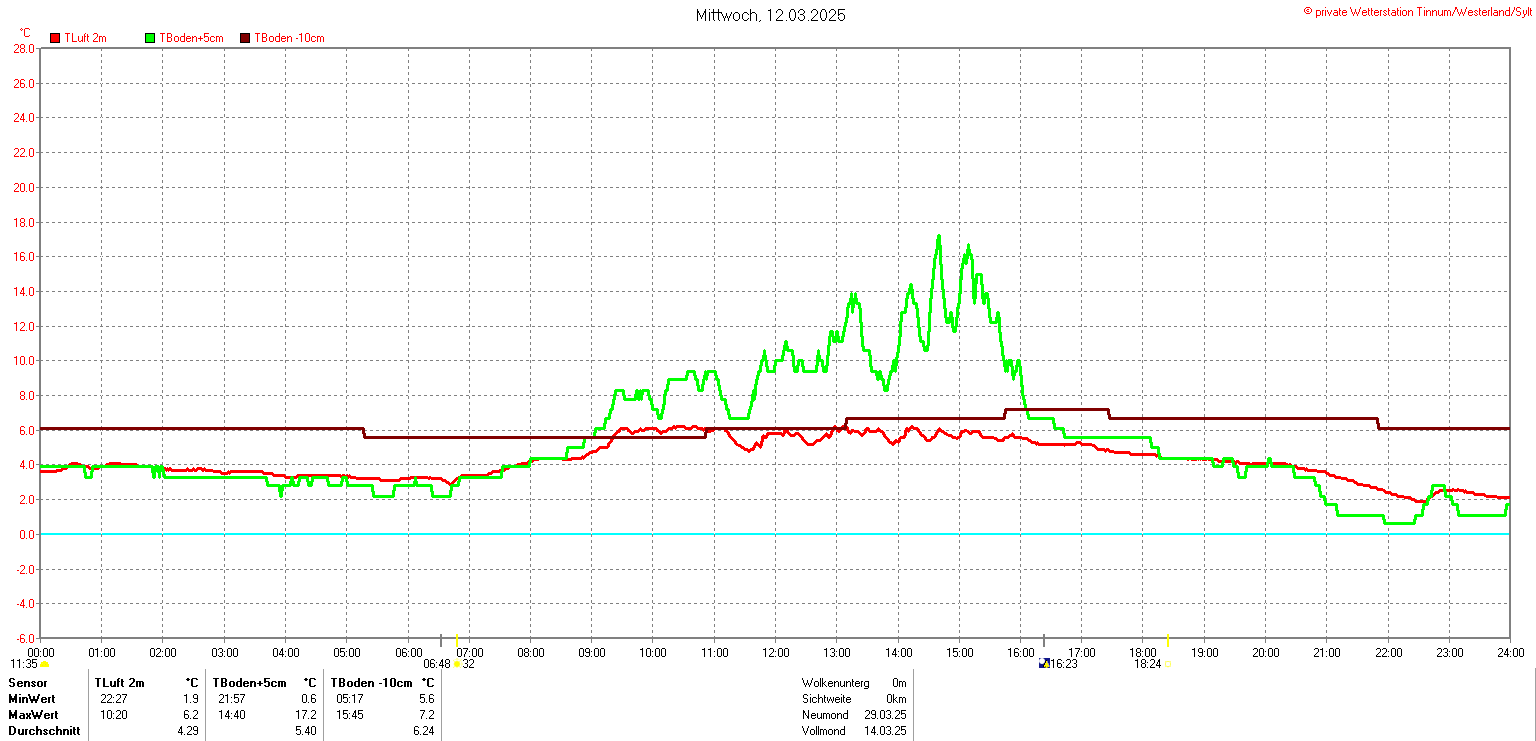
Task: Select the TBoden -10cm legend label
Action: (x=289, y=38)
